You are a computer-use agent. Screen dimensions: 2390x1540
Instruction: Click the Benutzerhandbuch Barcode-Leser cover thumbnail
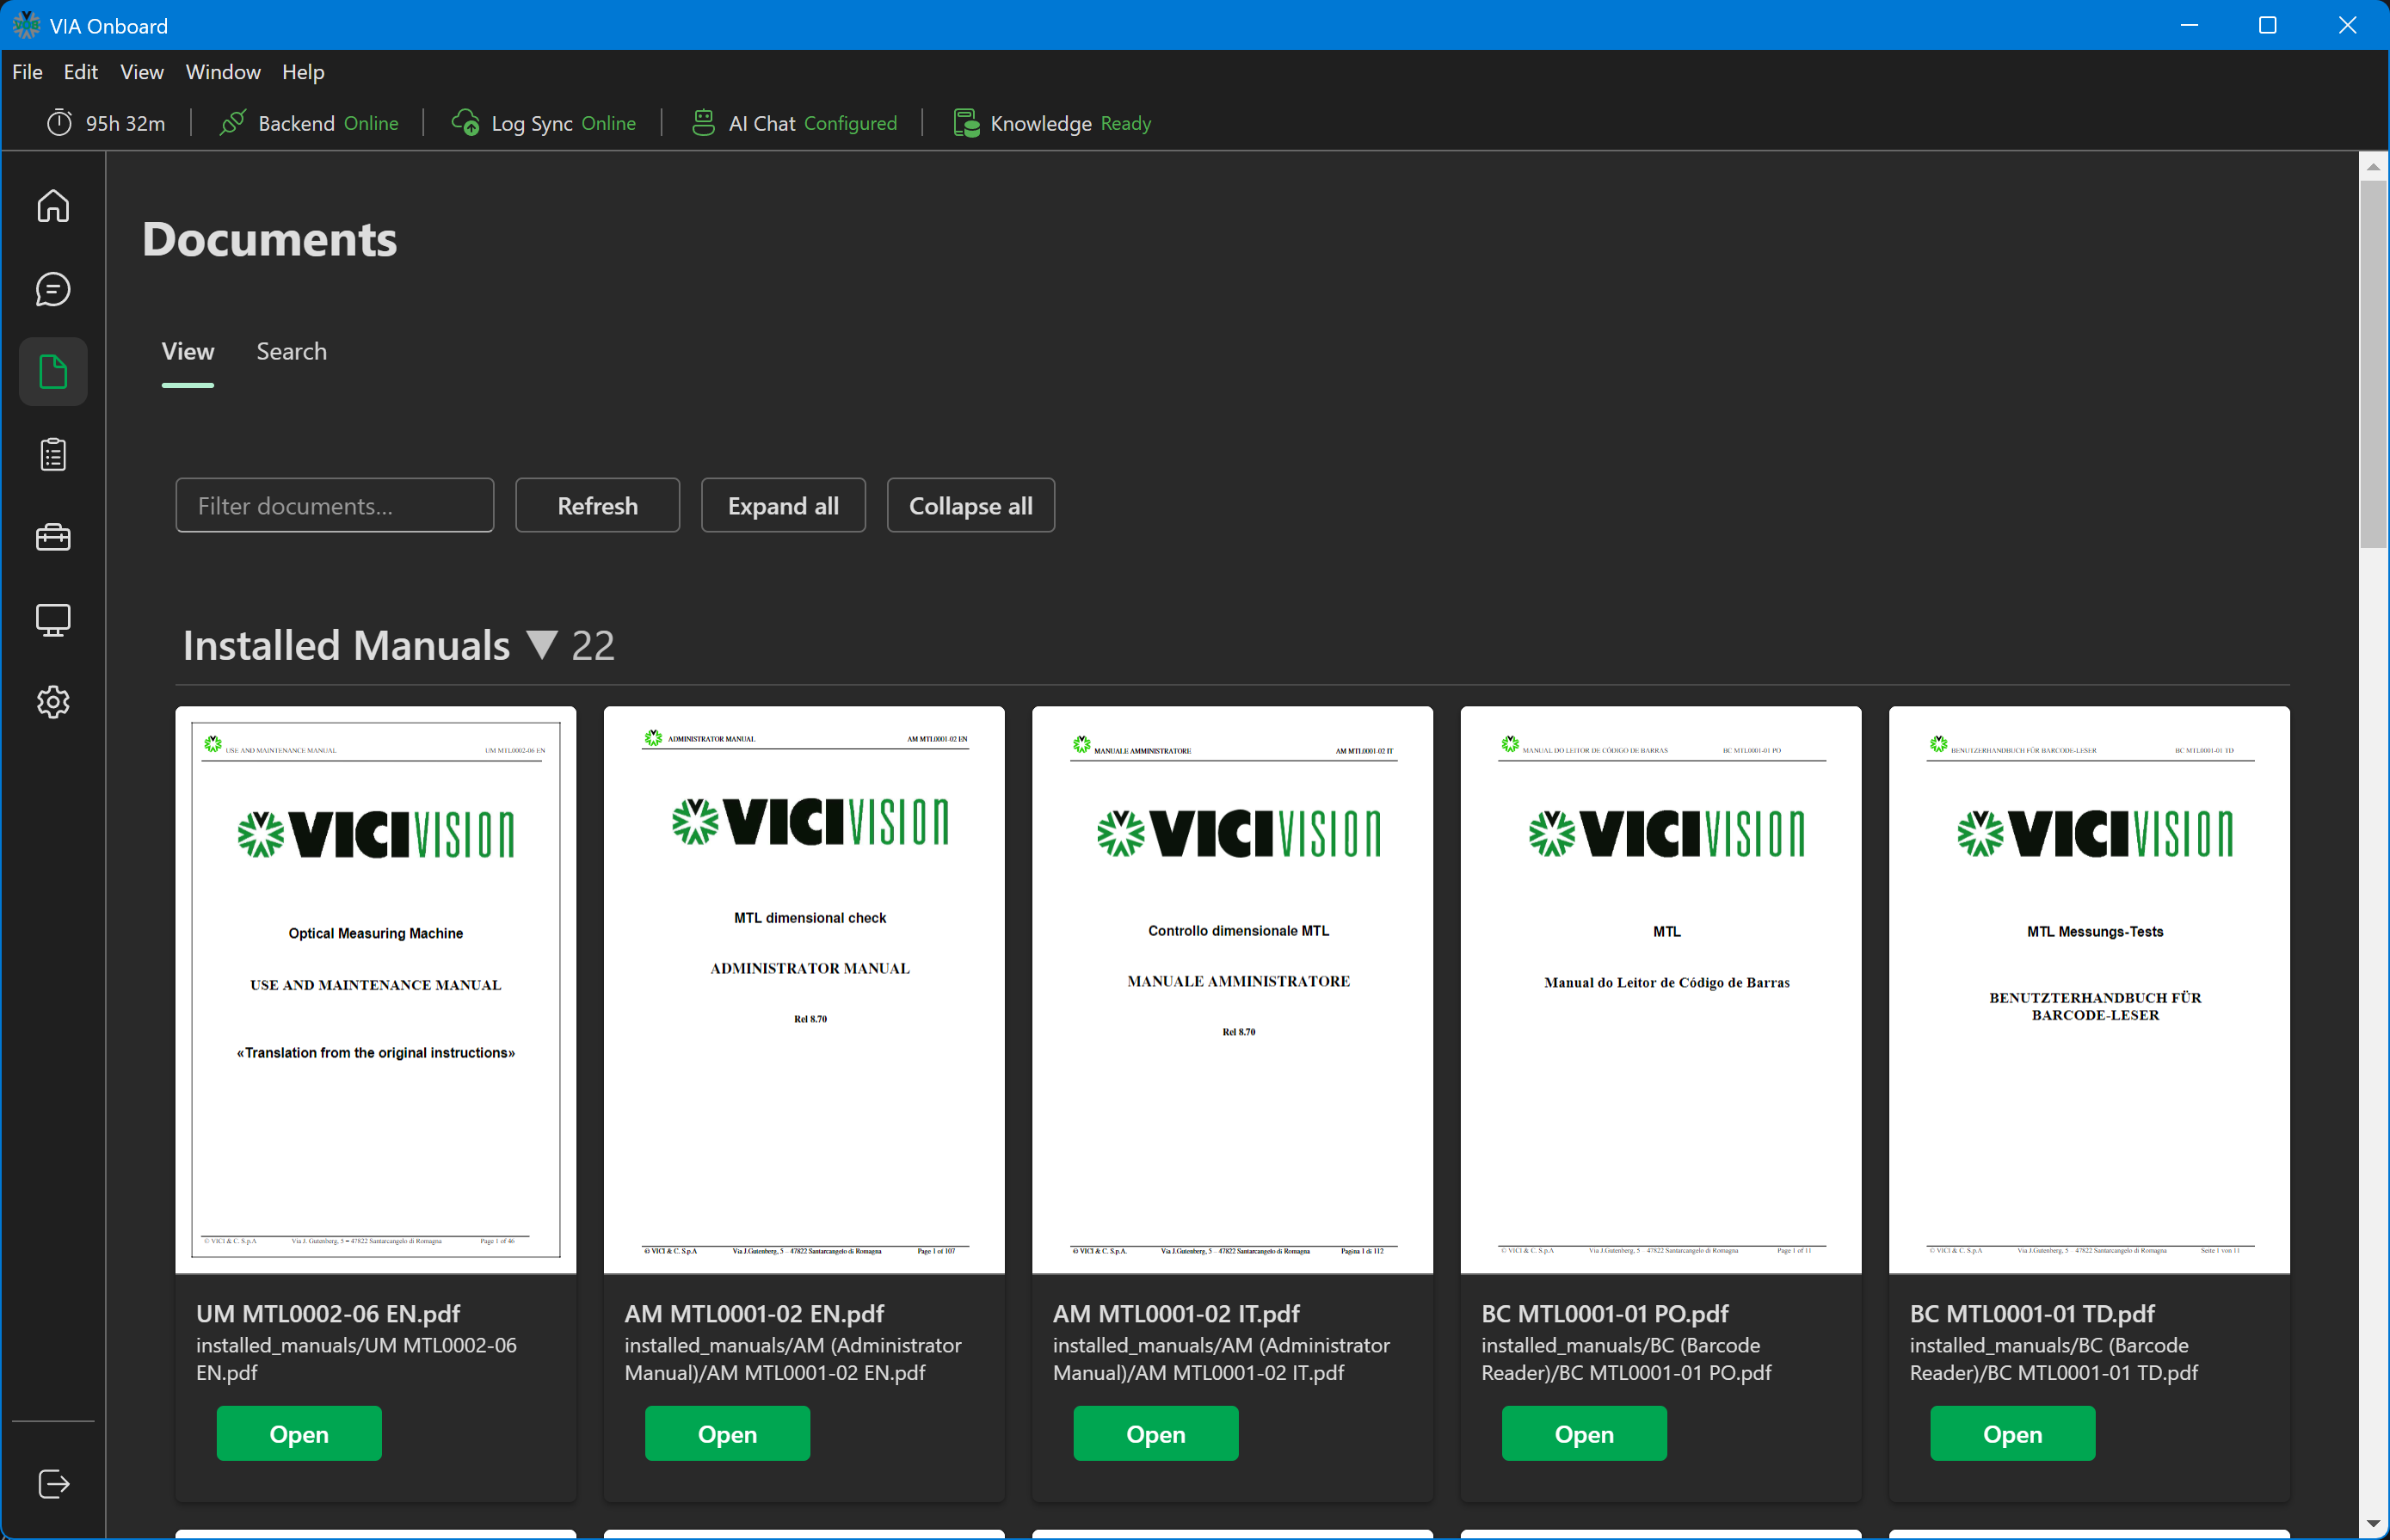(x=2089, y=990)
